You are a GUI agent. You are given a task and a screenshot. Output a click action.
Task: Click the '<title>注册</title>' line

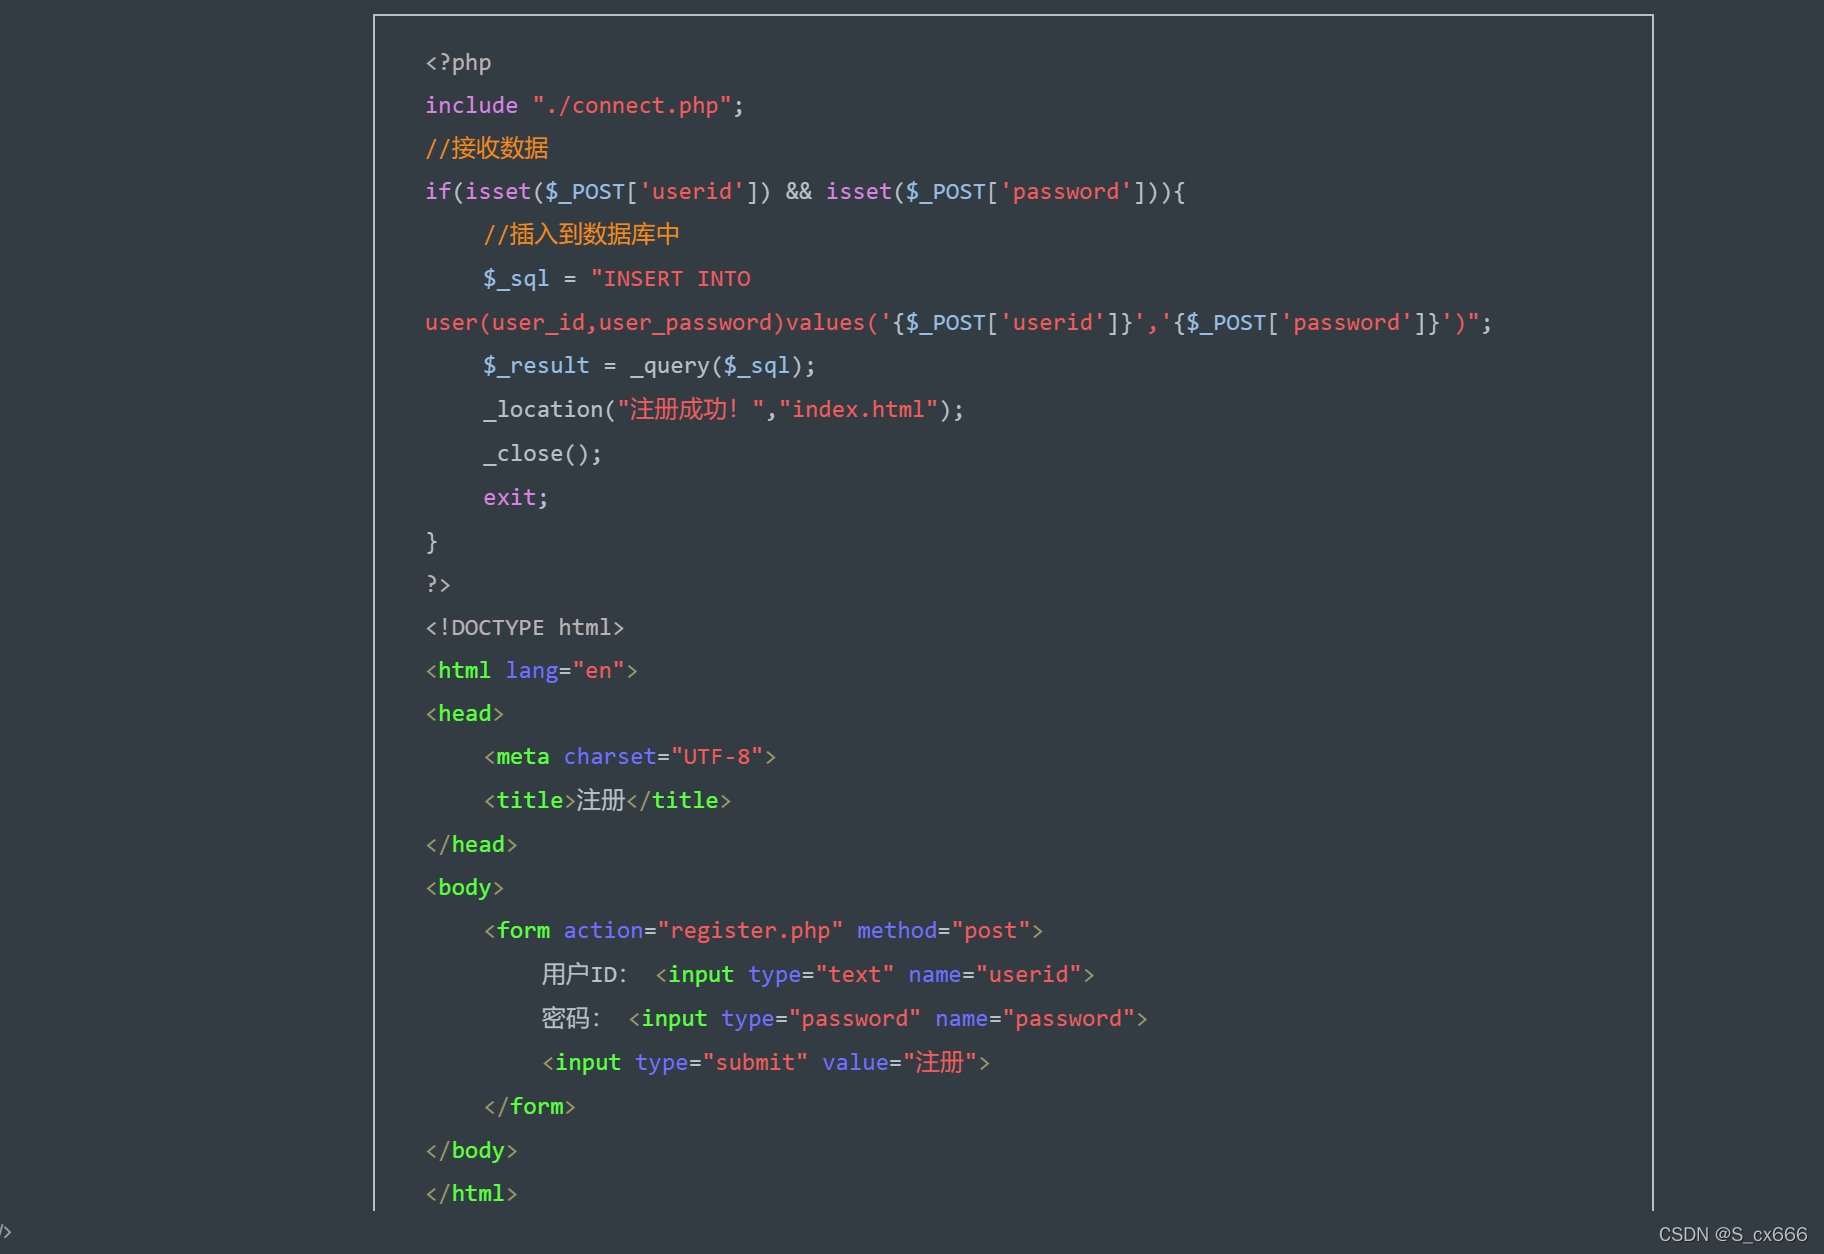click(x=607, y=800)
